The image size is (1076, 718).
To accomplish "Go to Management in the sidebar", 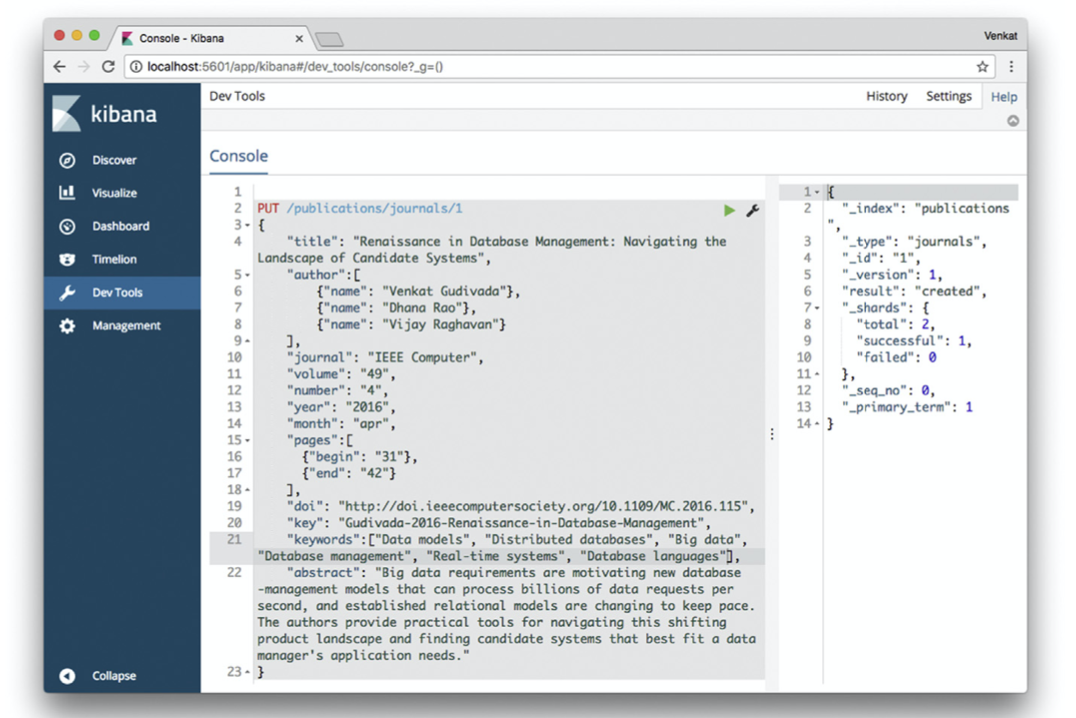I will pyautogui.click(x=126, y=325).
